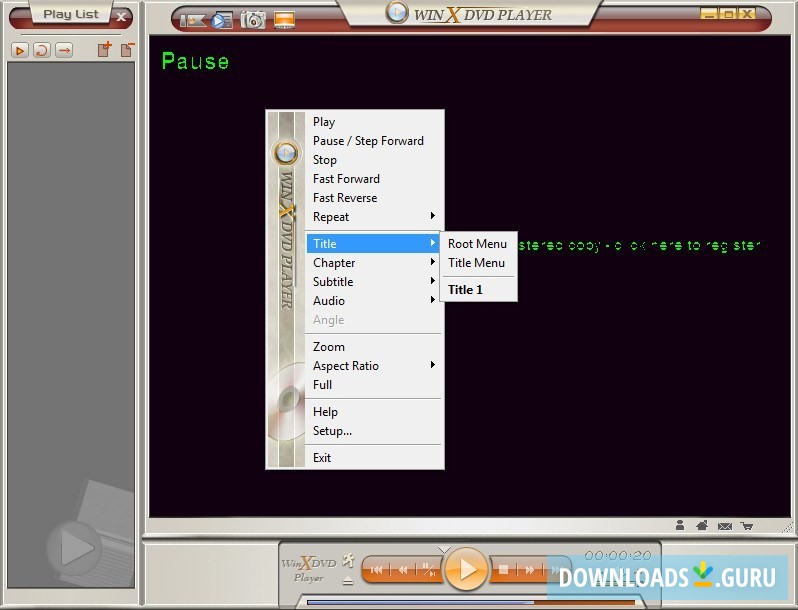Maximize the WinX DVD Player window
Image resolution: width=798 pixels, height=610 pixels.
point(729,14)
